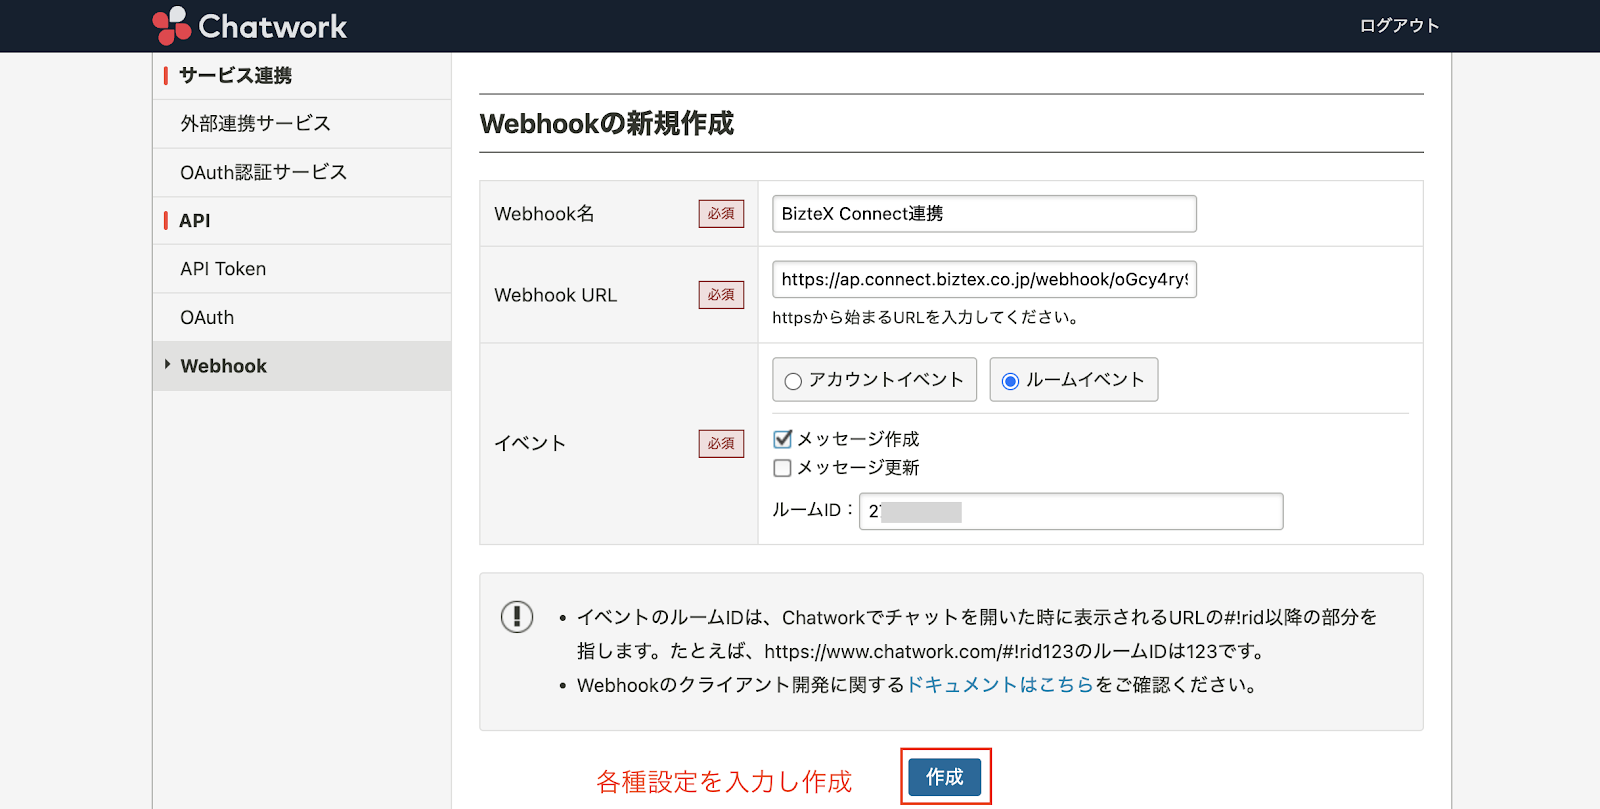Click the Webhook名 input field

[x=984, y=214]
